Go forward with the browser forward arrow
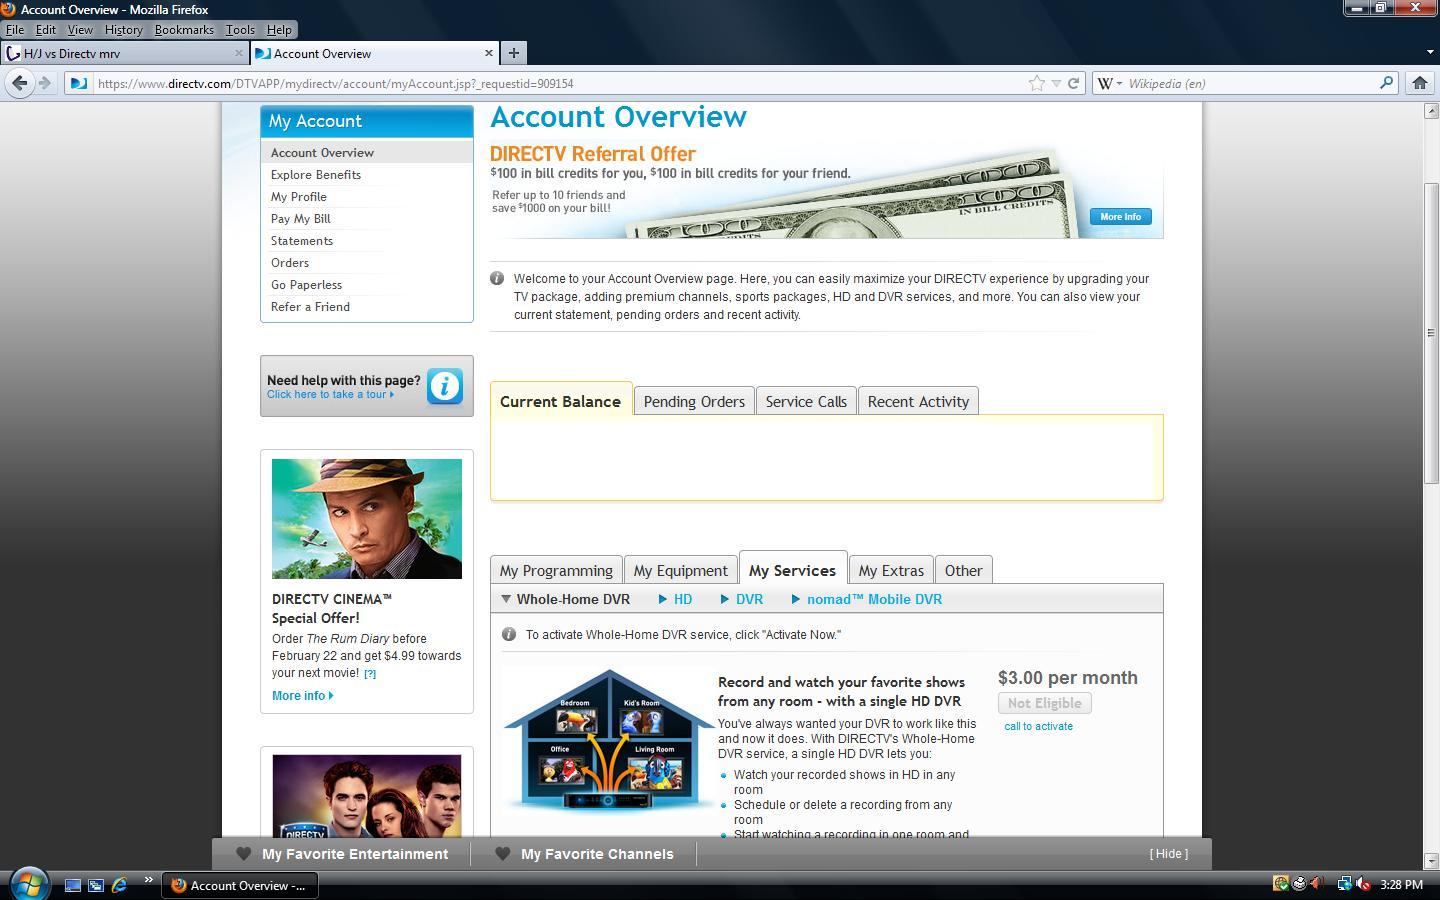The height and width of the screenshot is (900, 1440). (44, 83)
